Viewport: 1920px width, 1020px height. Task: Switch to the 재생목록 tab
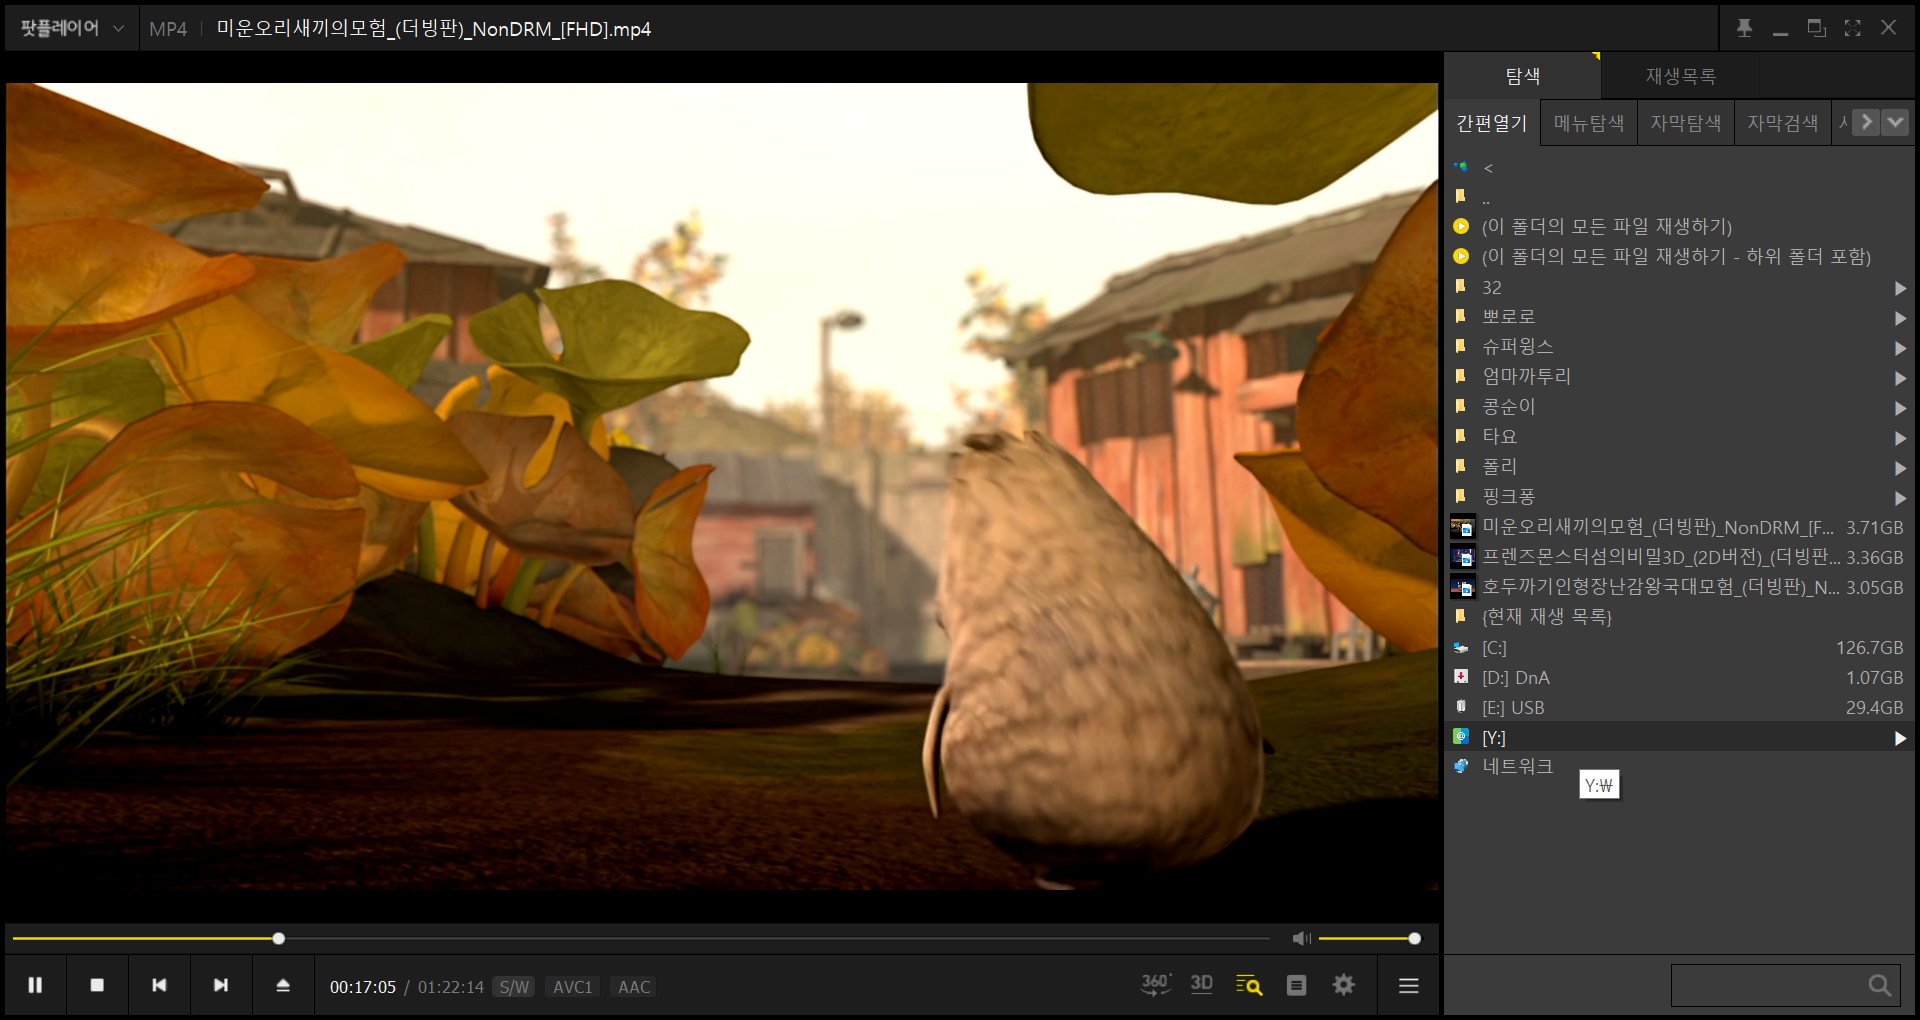pyautogui.click(x=1680, y=76)
